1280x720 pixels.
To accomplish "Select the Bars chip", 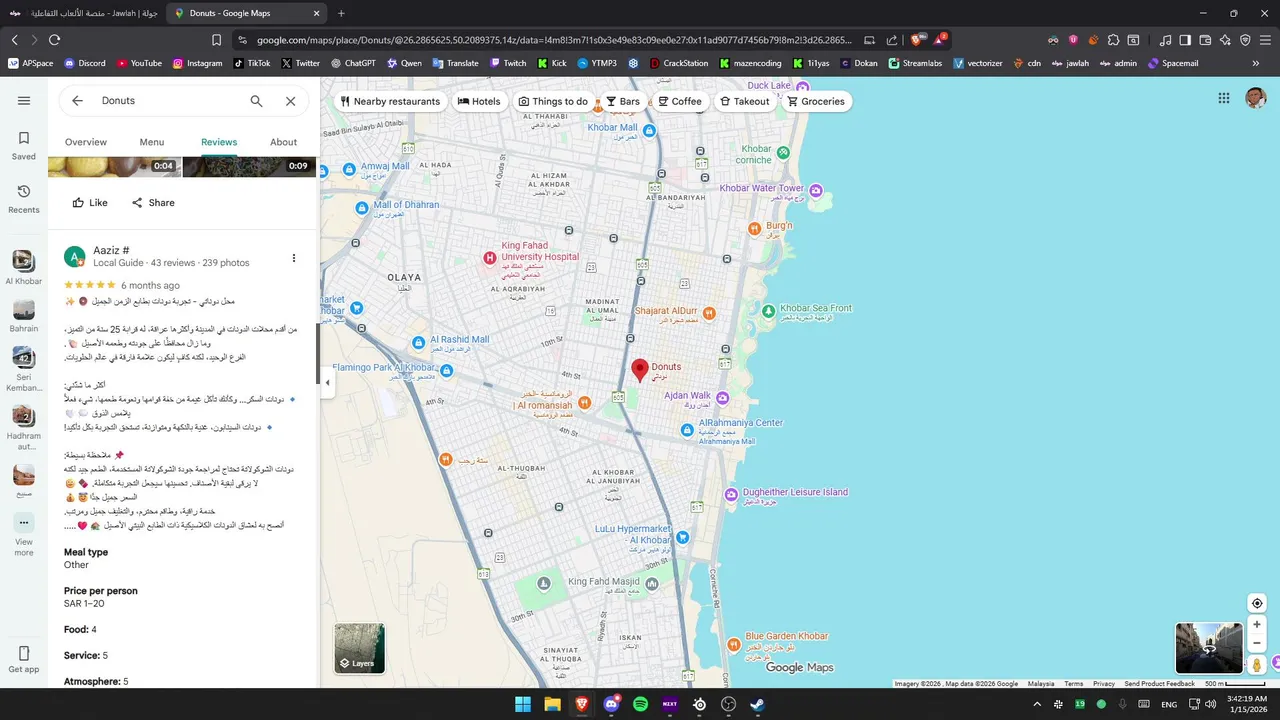I will click(x=623, y=101).
